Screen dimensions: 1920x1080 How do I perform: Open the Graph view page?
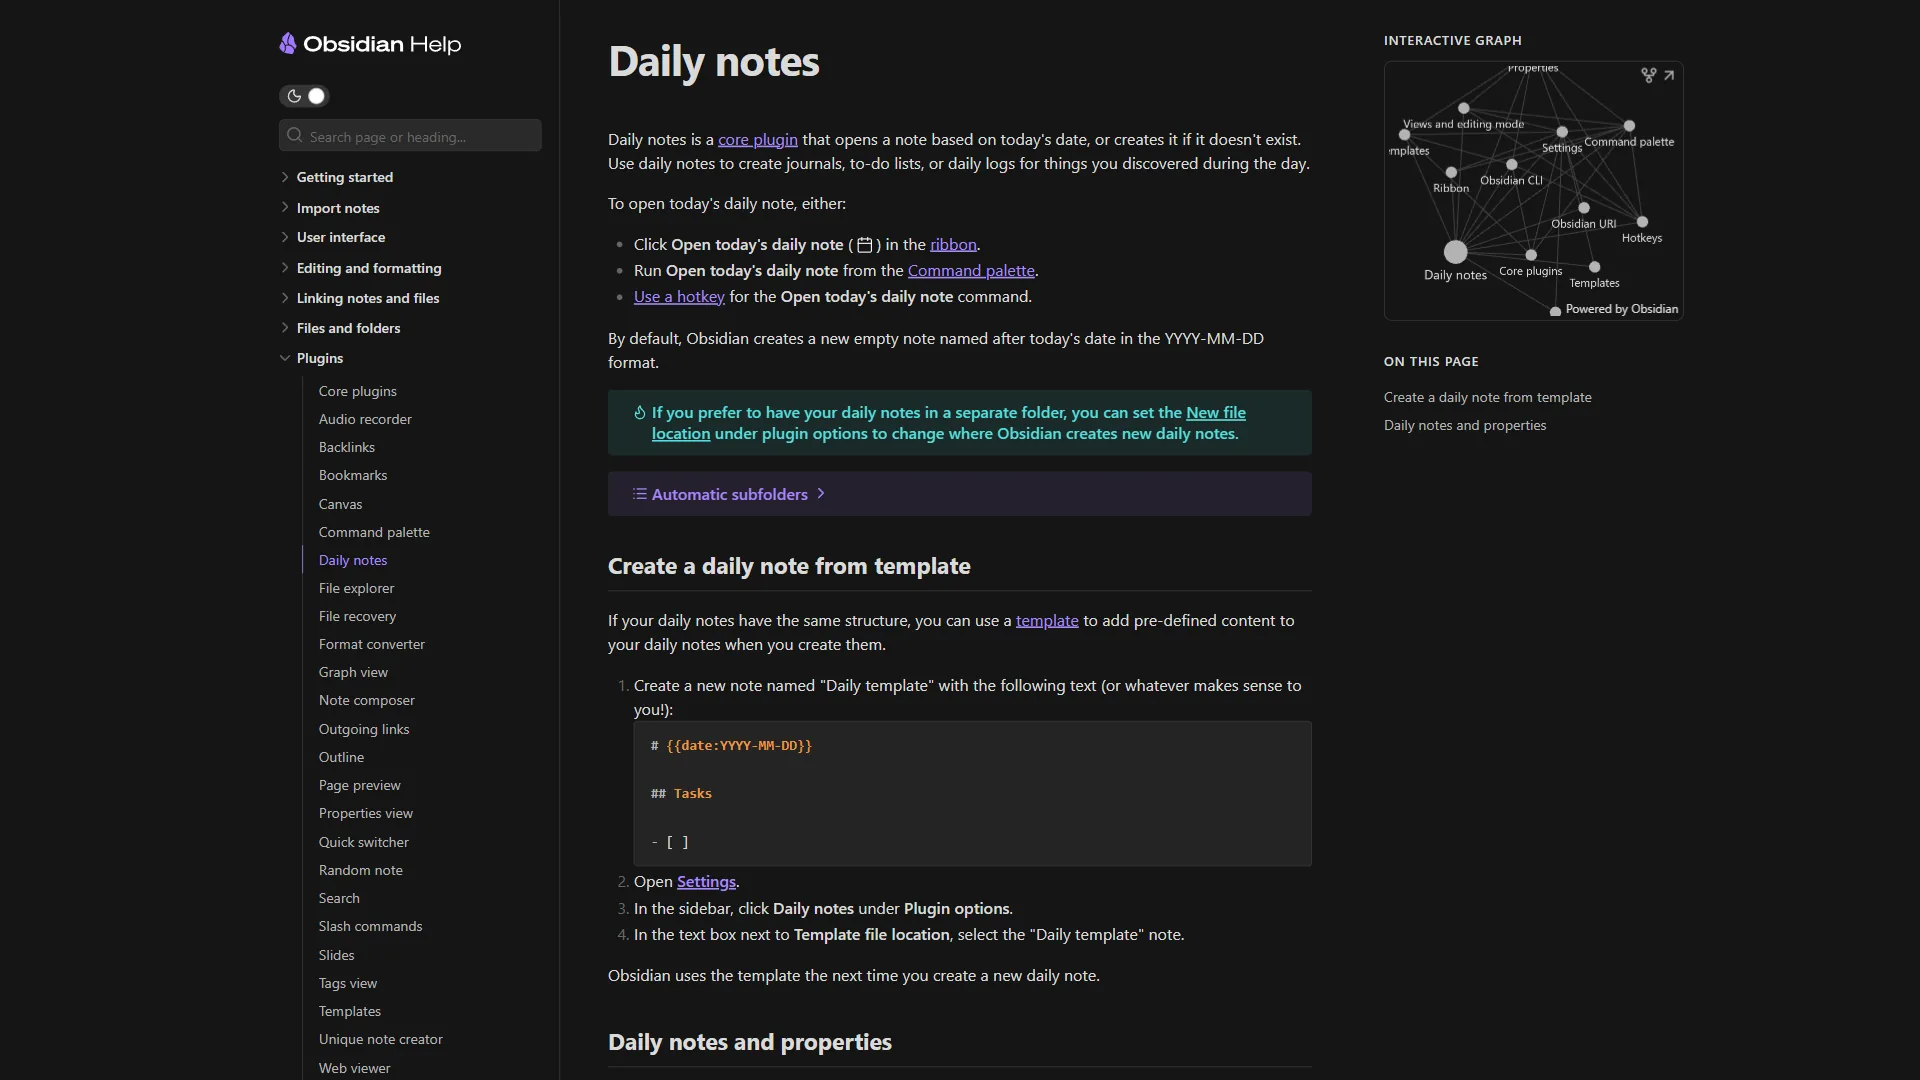[353, 672]
